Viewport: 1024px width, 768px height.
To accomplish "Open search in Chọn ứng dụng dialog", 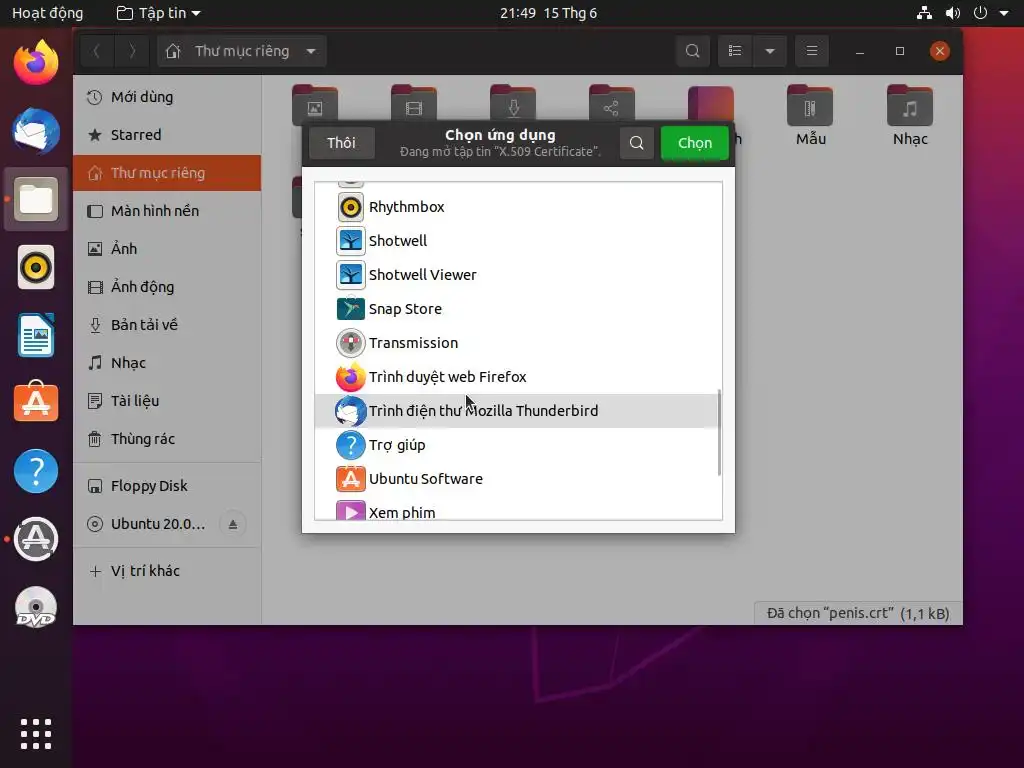I will 637,143.
